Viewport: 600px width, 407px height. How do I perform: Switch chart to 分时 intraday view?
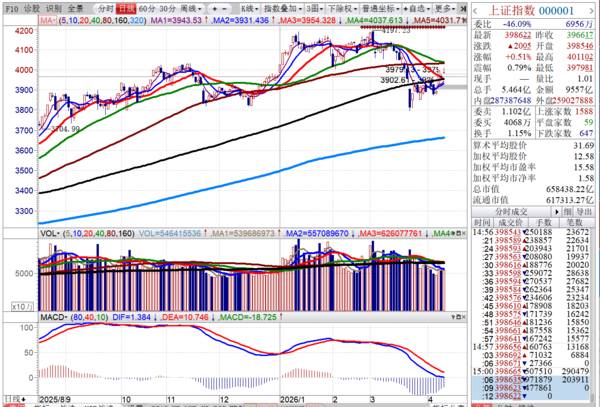click(x=105, y=7)
